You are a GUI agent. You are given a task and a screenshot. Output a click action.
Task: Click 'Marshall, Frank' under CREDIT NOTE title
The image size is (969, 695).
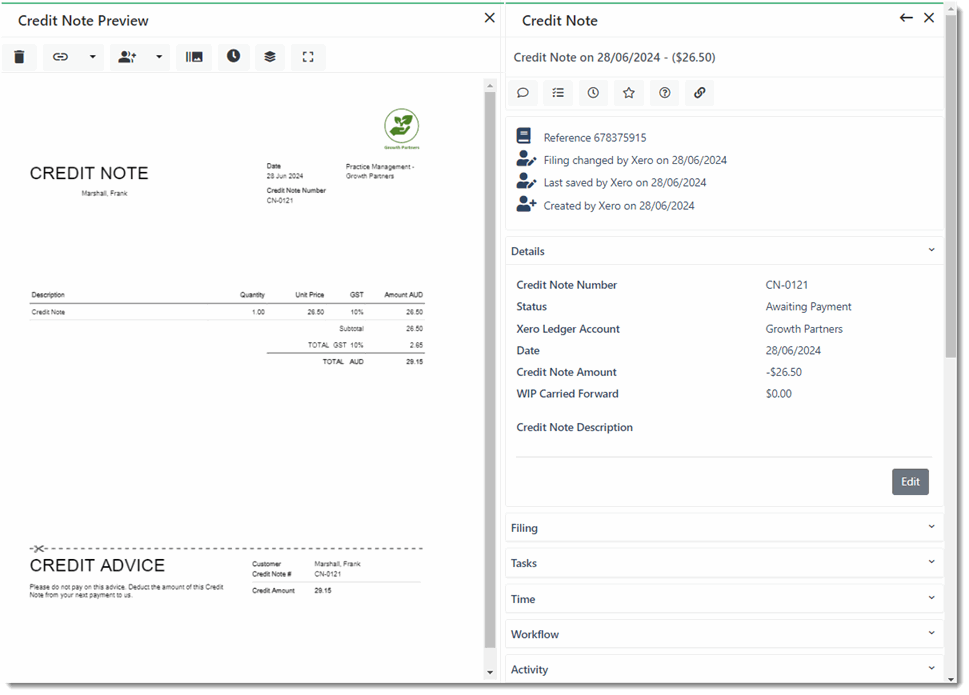104,193
